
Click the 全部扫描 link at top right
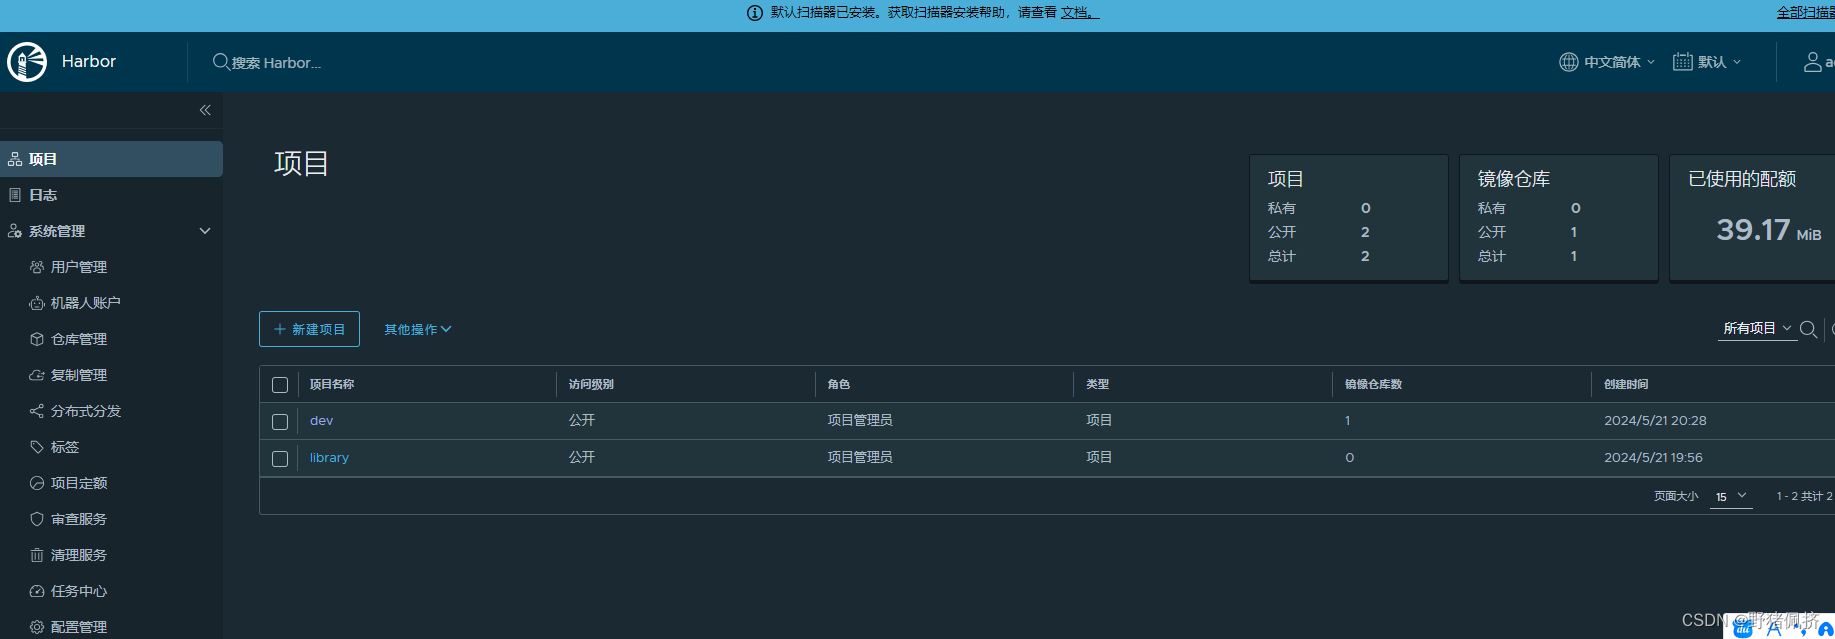1806,13
